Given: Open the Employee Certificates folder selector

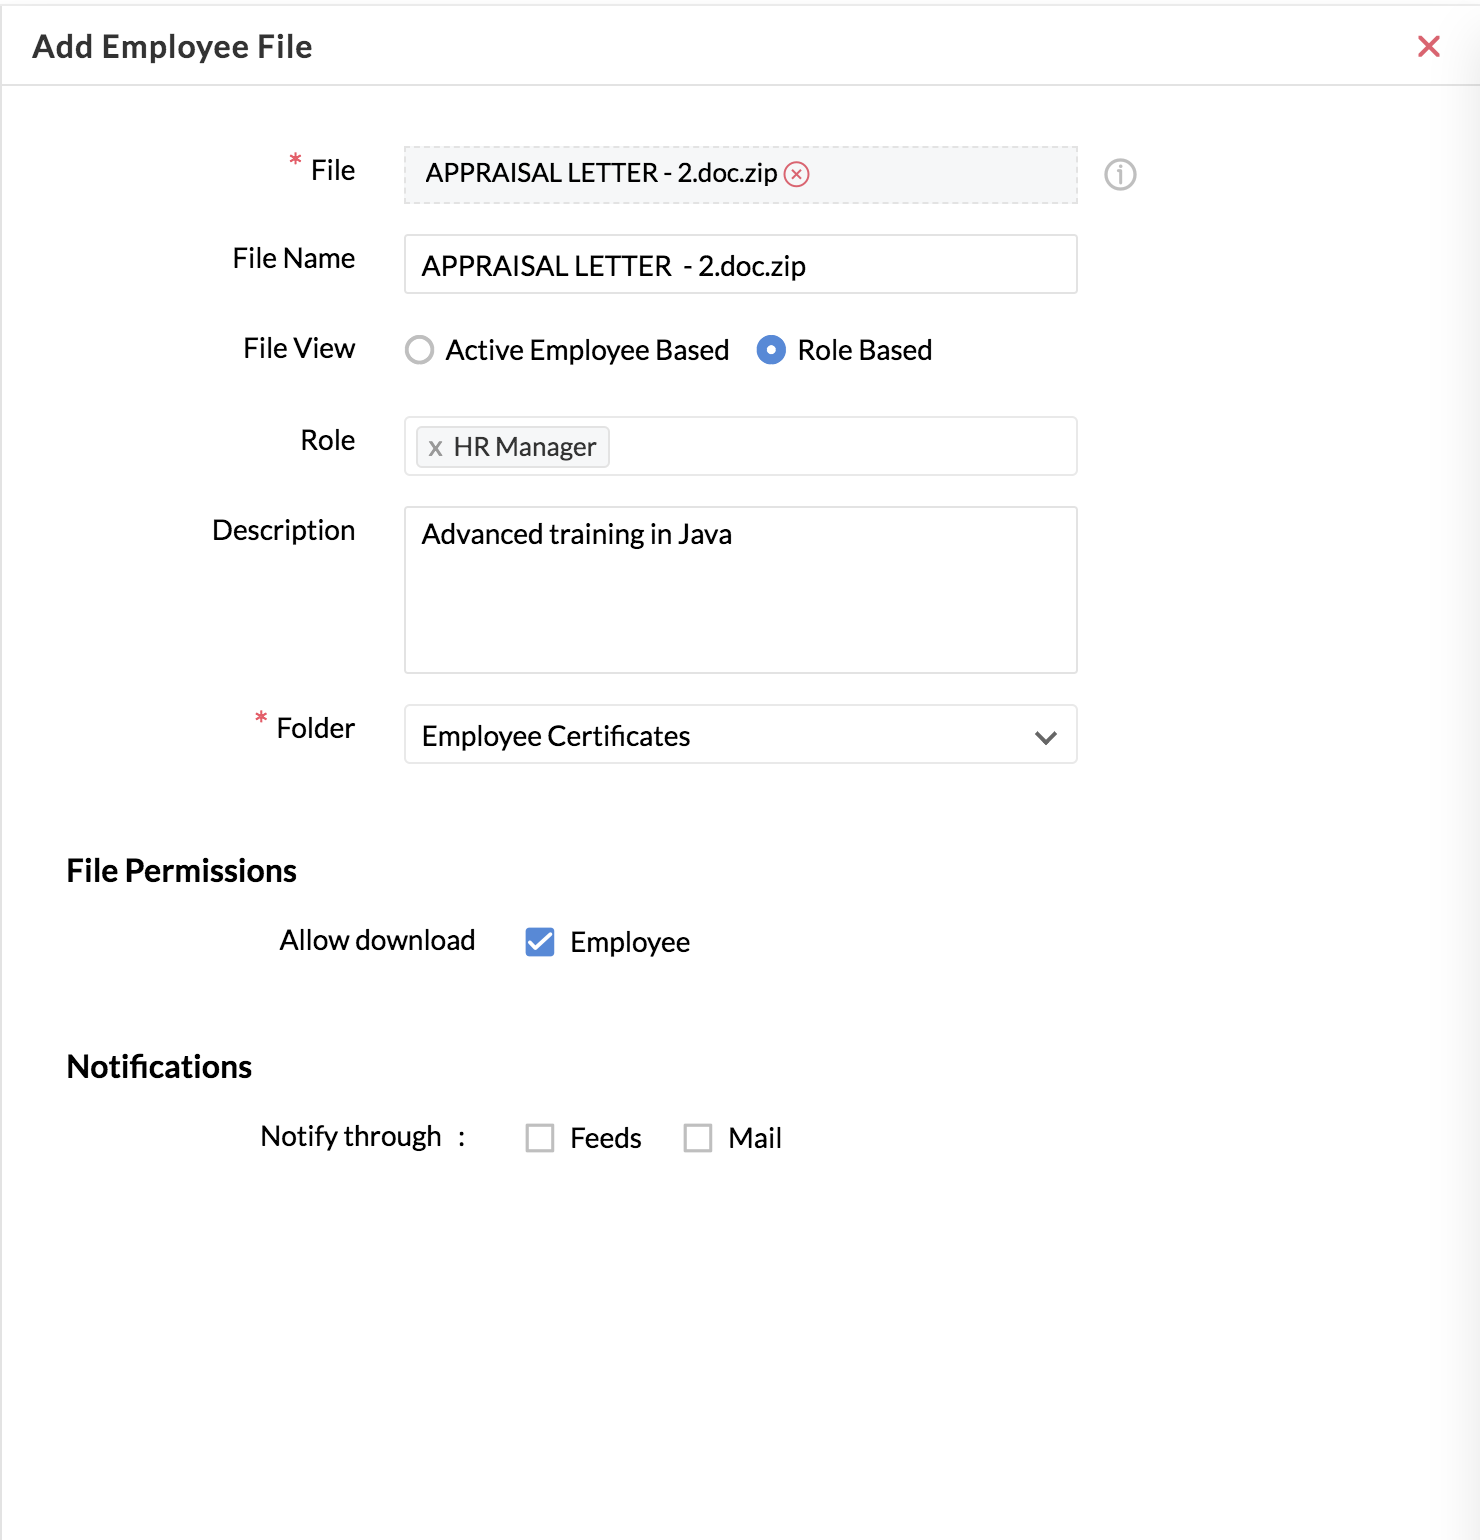Looking at the screenshot, I should click(740, 735).
